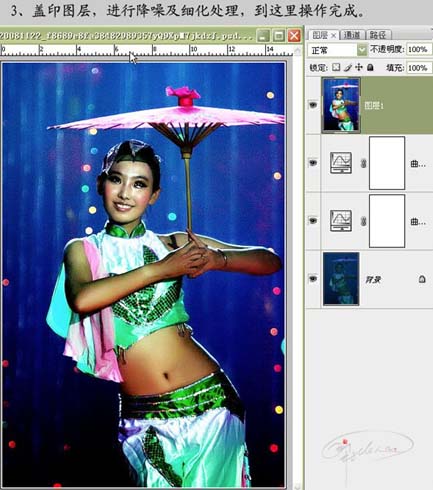Toggle lock transparent pixels icon

pos(336,67)
